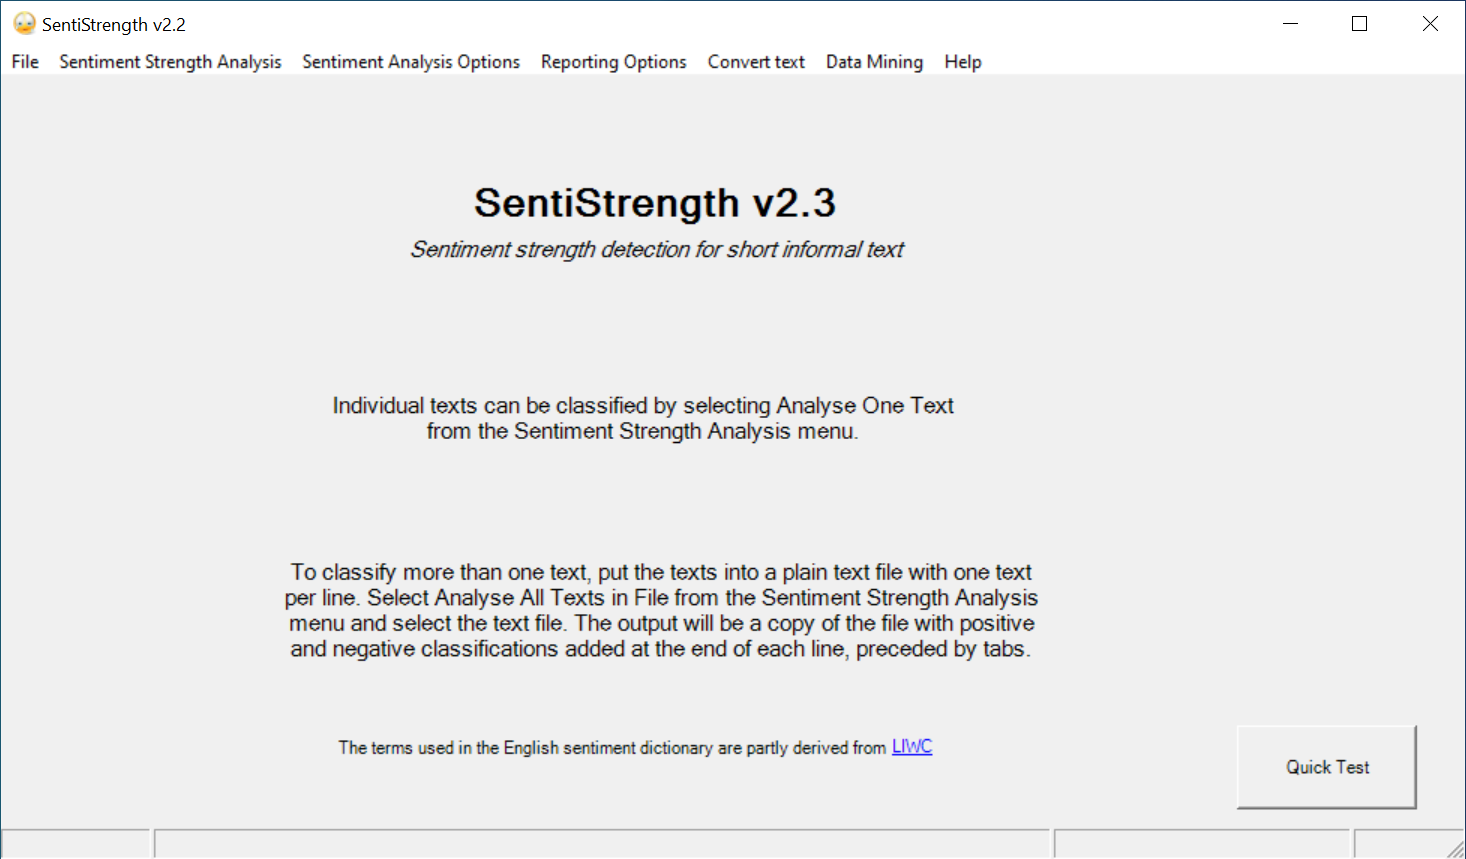Click the italic sentiment strength detection subtitle
This screenshot has height=859, width=1466.
tap(657, 250)
